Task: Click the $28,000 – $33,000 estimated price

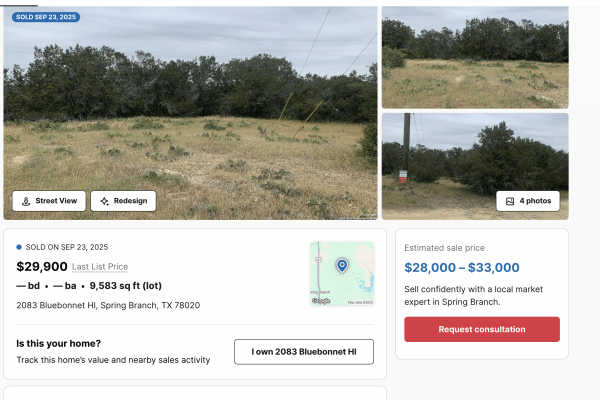Action: 462,267
